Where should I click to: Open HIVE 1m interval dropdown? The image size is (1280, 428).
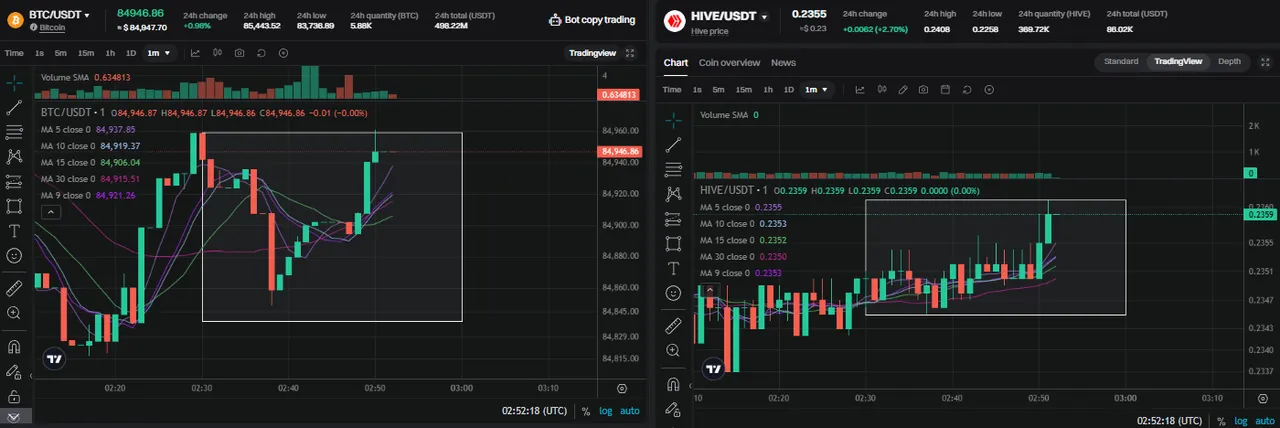point(817,89)
